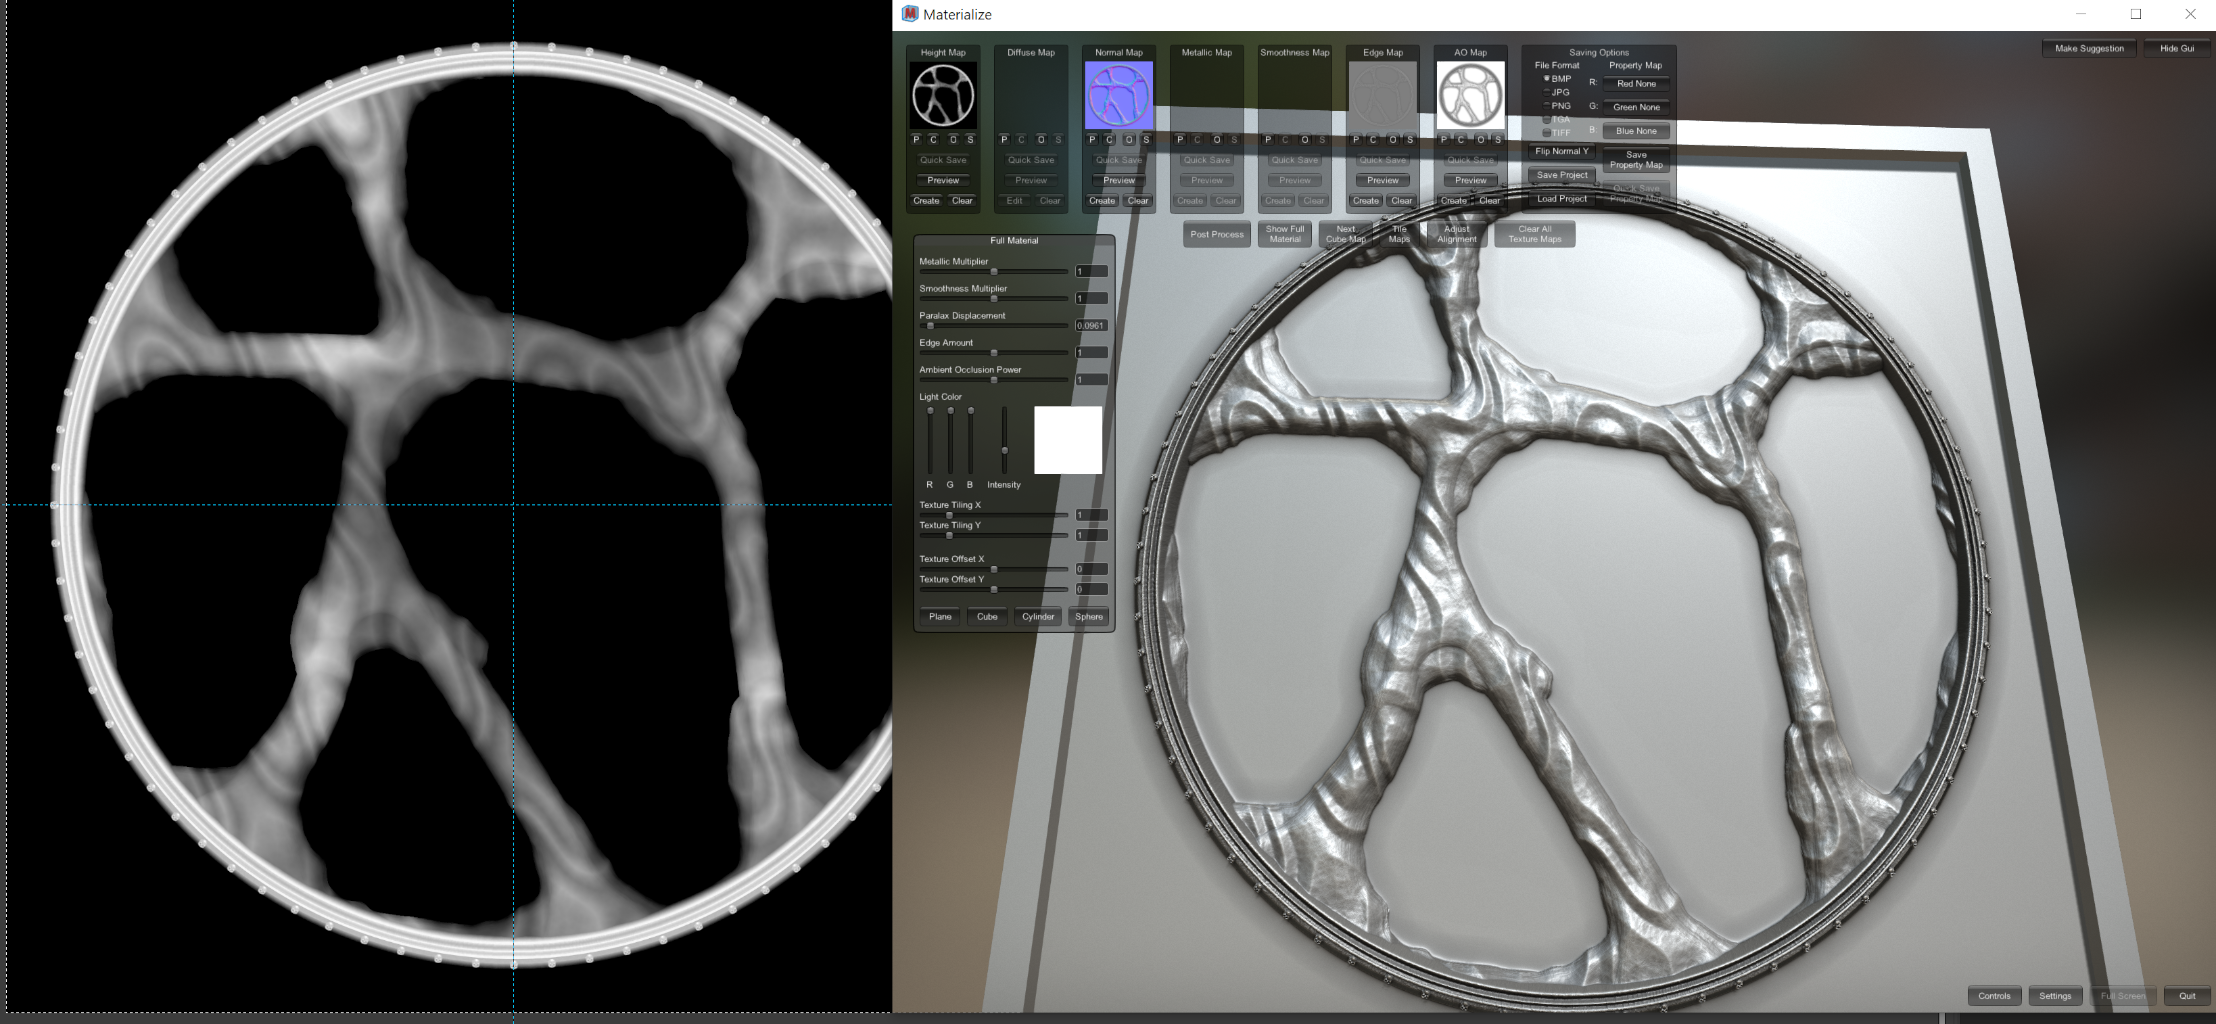This screenshot has width=2216, height=1024.
Task: Select BMP file format
Action: point(1557,79)
